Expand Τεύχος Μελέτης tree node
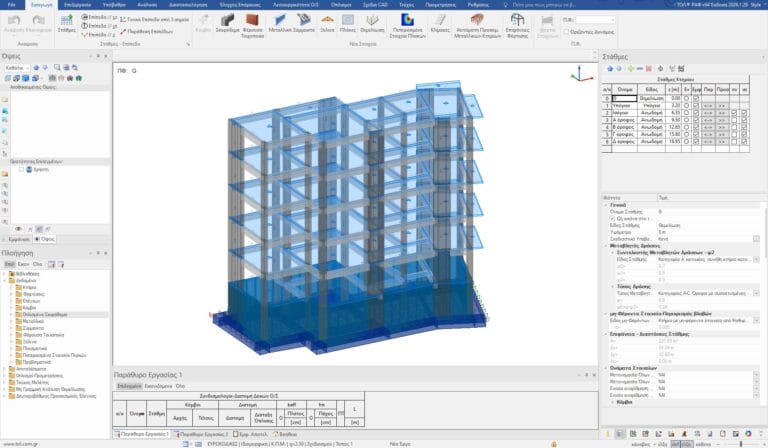This screenshot has width=768, height=448. coord(5,382)
